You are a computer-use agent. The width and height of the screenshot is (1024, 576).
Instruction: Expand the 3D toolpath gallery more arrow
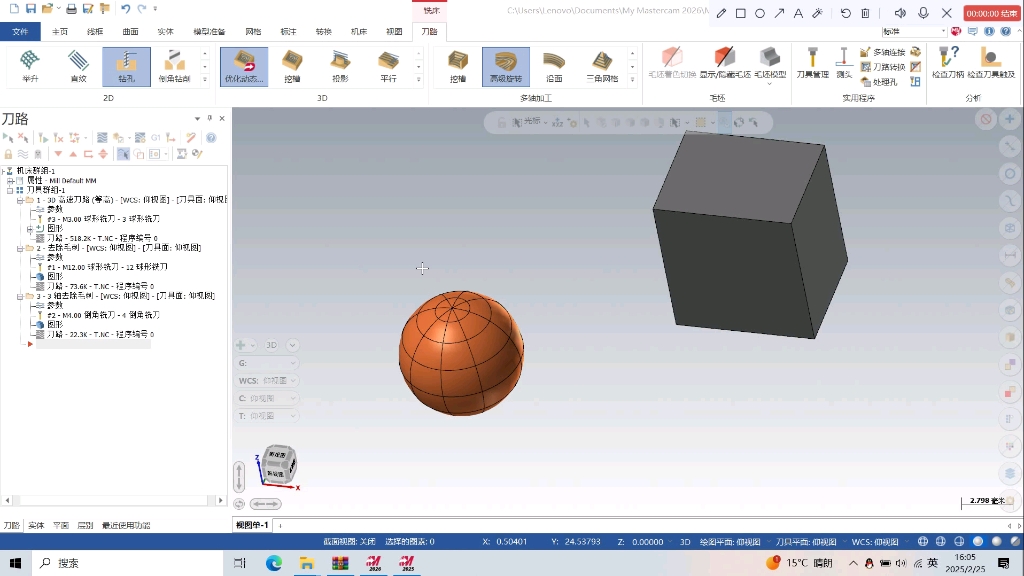point(419,80)
